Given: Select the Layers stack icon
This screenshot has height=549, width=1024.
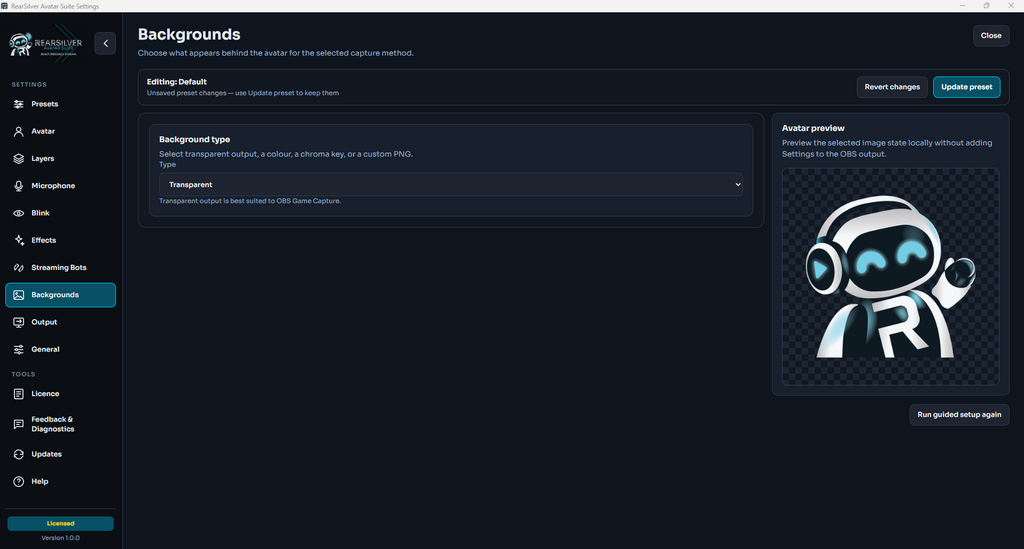Looking at the screenshot, I should click(18, 159).
